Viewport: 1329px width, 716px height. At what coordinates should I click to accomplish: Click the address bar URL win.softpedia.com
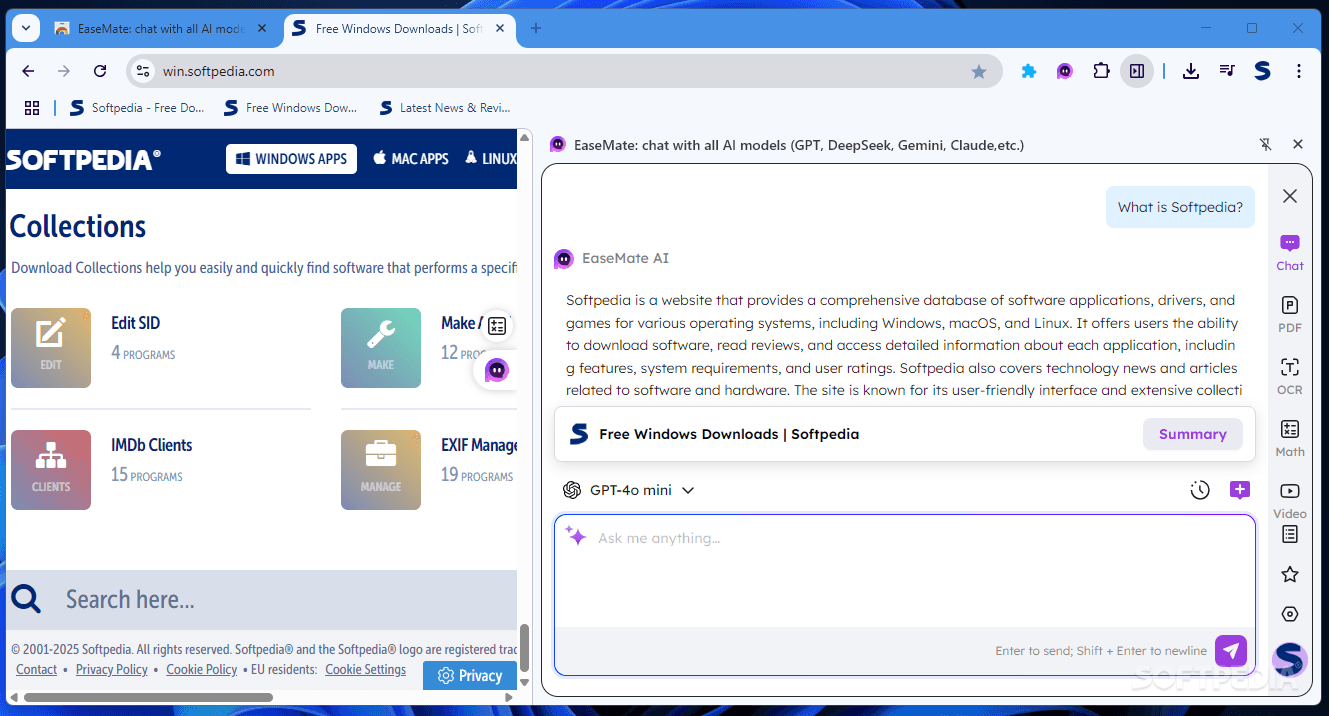219,71
